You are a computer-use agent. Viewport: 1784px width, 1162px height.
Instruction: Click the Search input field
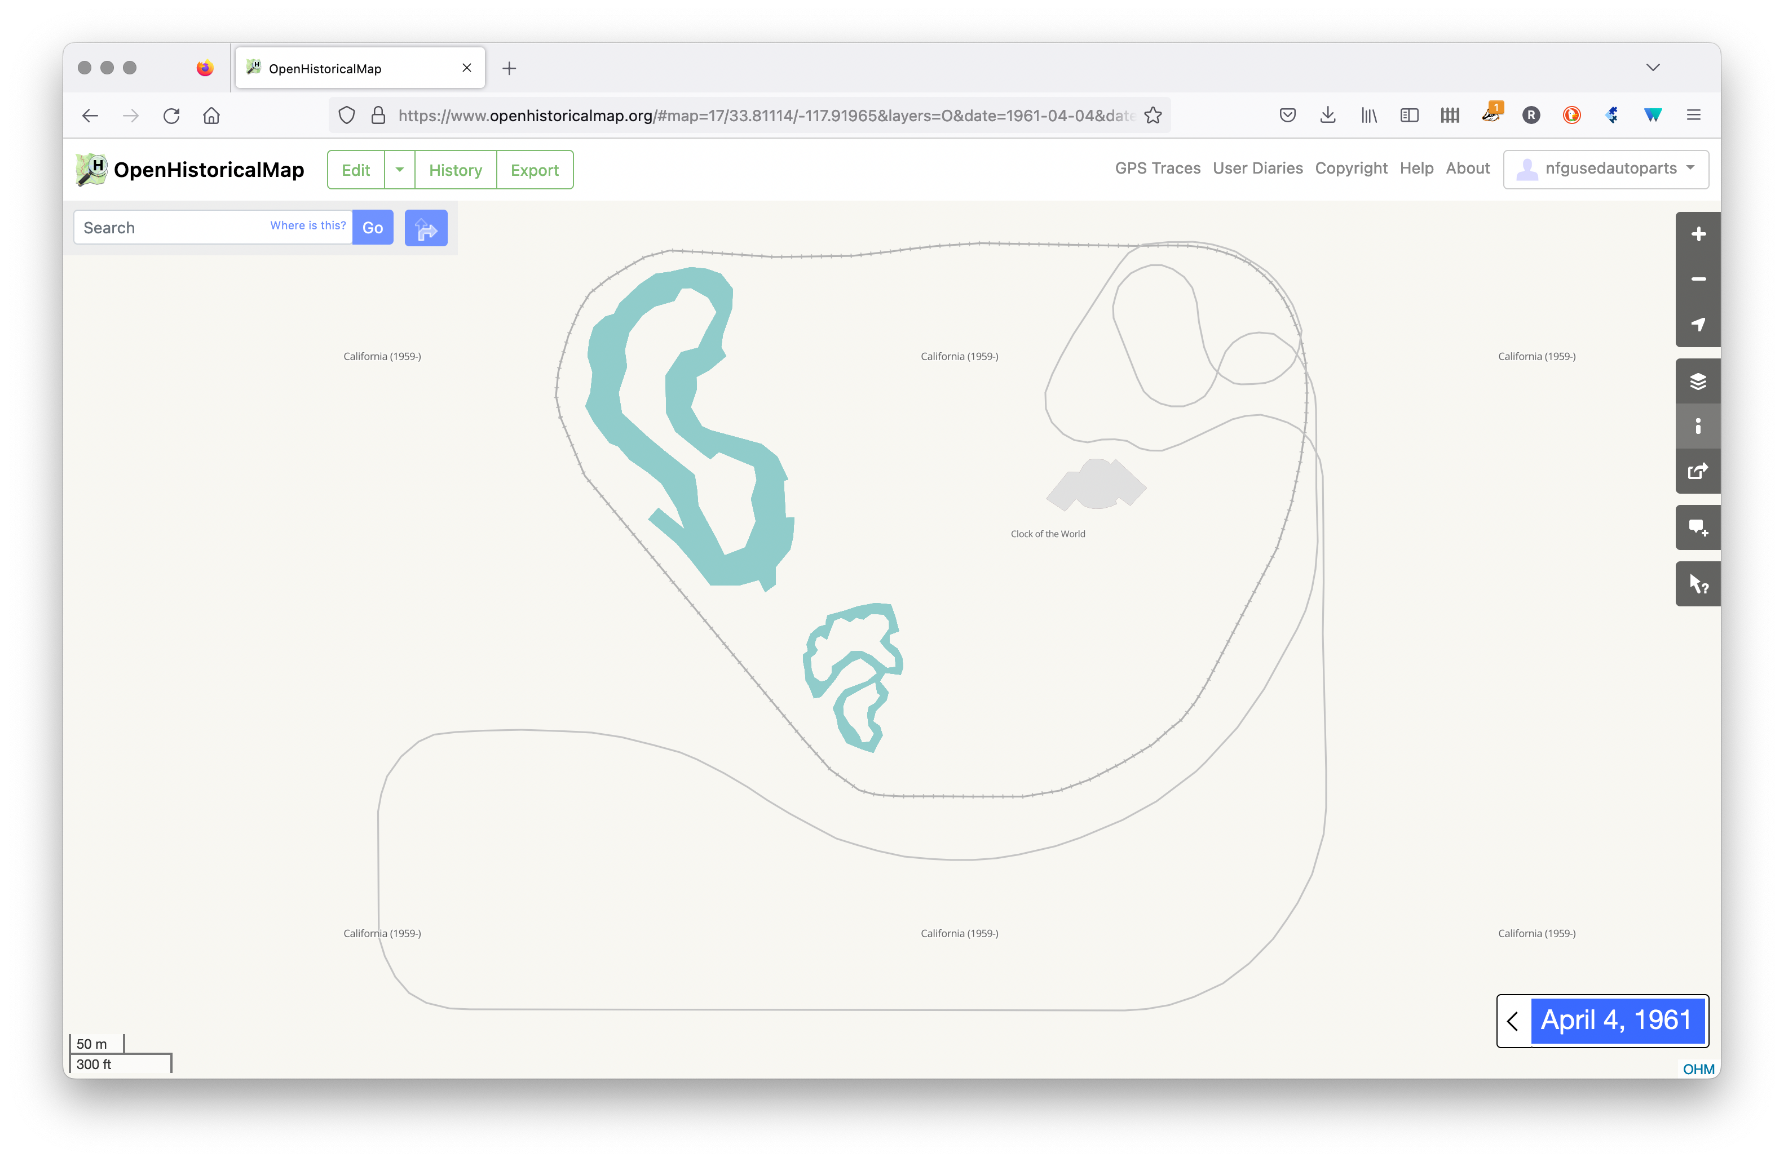coord(172,228)
